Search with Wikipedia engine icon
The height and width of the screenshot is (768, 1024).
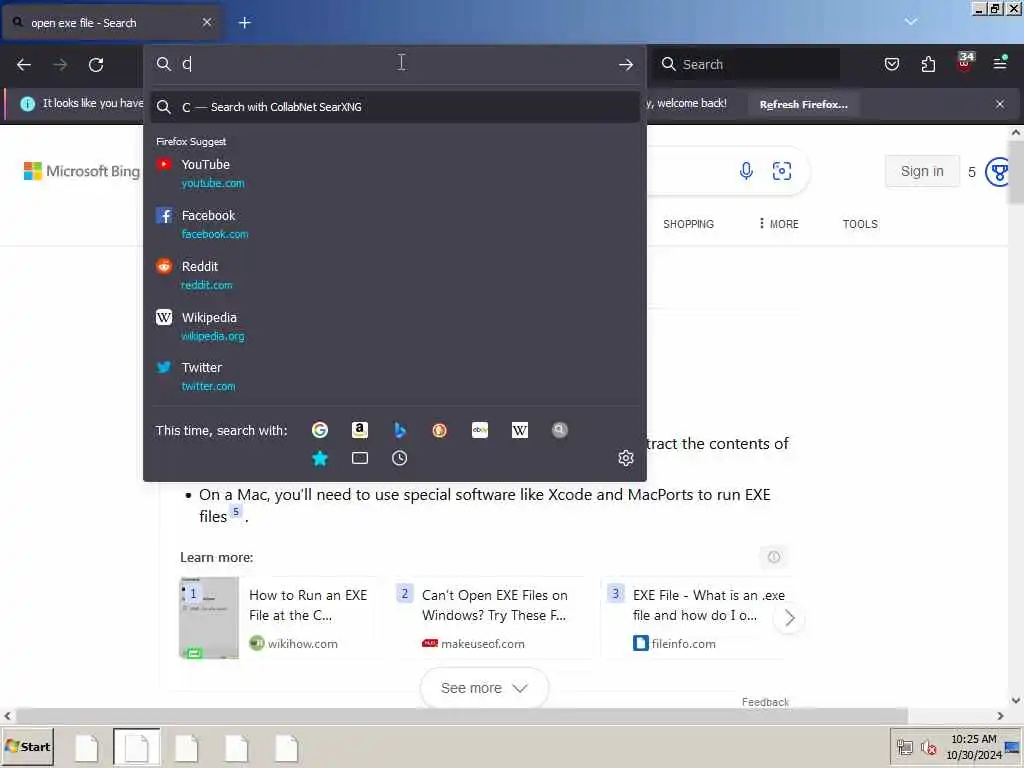[520, 430]
